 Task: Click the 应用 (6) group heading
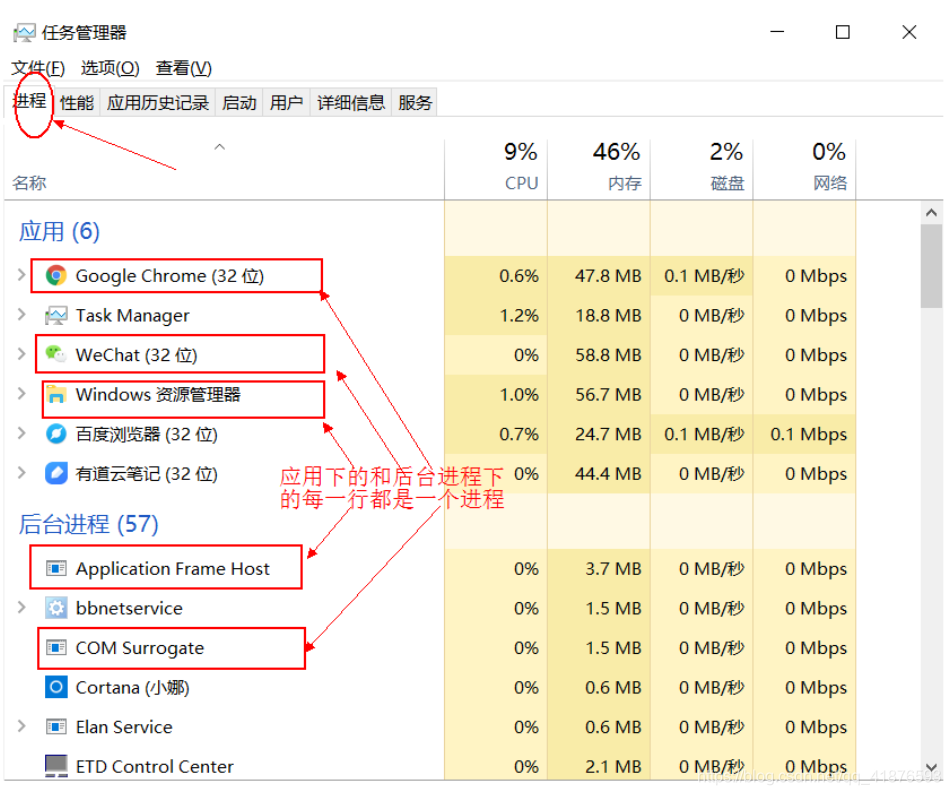[x=59, y=231]
